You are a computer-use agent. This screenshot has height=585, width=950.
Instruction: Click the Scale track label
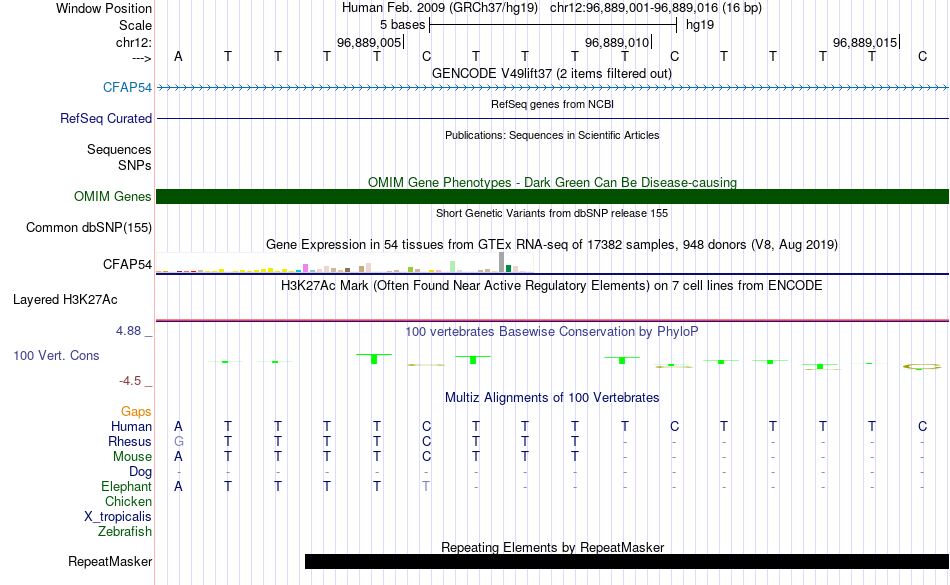(x=135, y=25)
